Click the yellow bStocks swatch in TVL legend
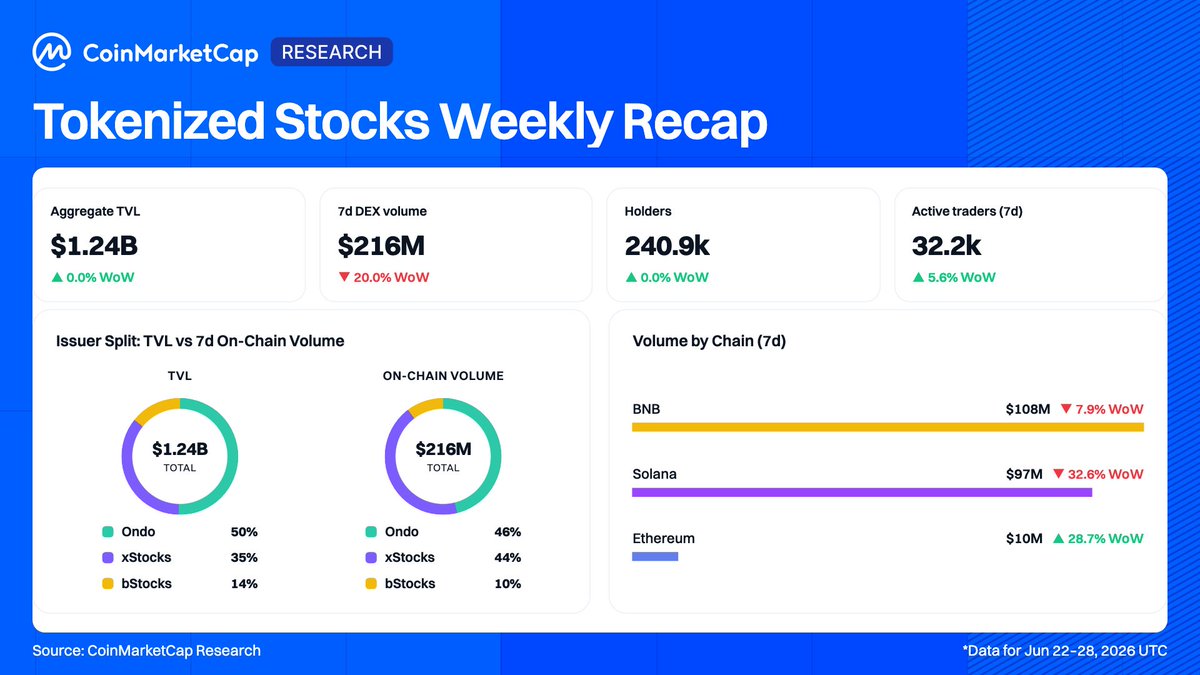The width and height of the screenshot is (1200, 675). (x=107, y=583)
